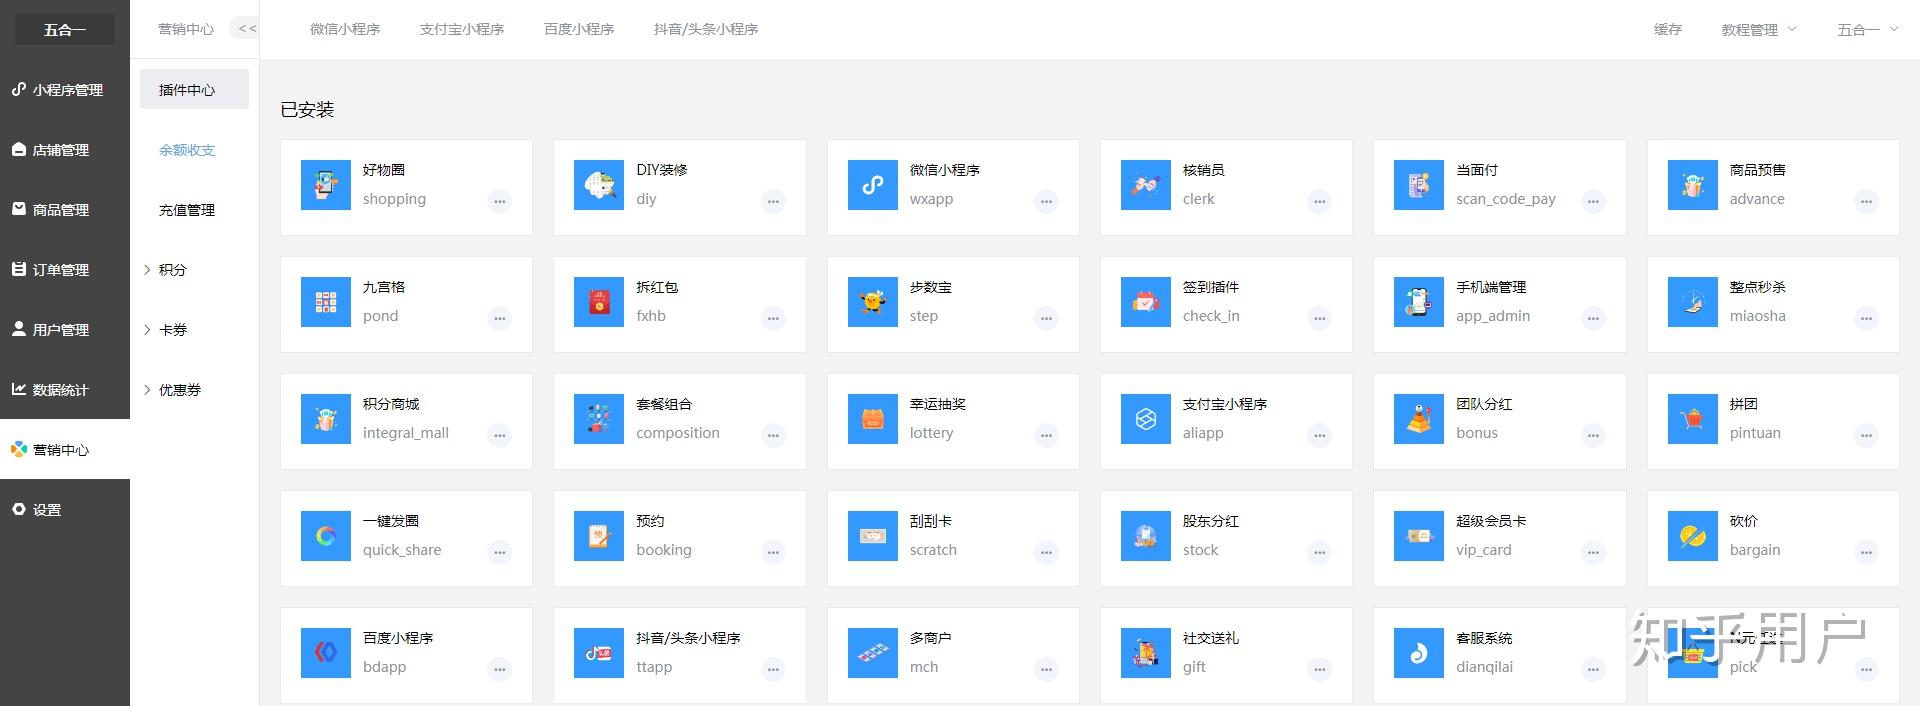
Task: Select the 核销员 clerk plugin icon
Action: [x=1146, y=185]
